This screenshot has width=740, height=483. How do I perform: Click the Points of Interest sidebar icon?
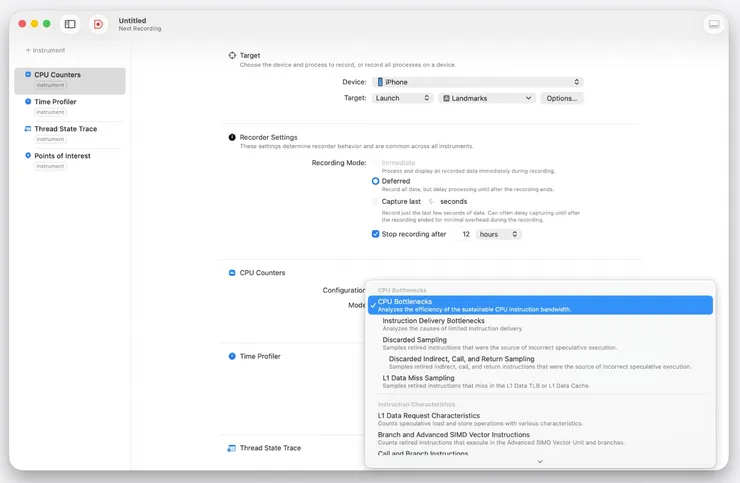tap(28, 155)
